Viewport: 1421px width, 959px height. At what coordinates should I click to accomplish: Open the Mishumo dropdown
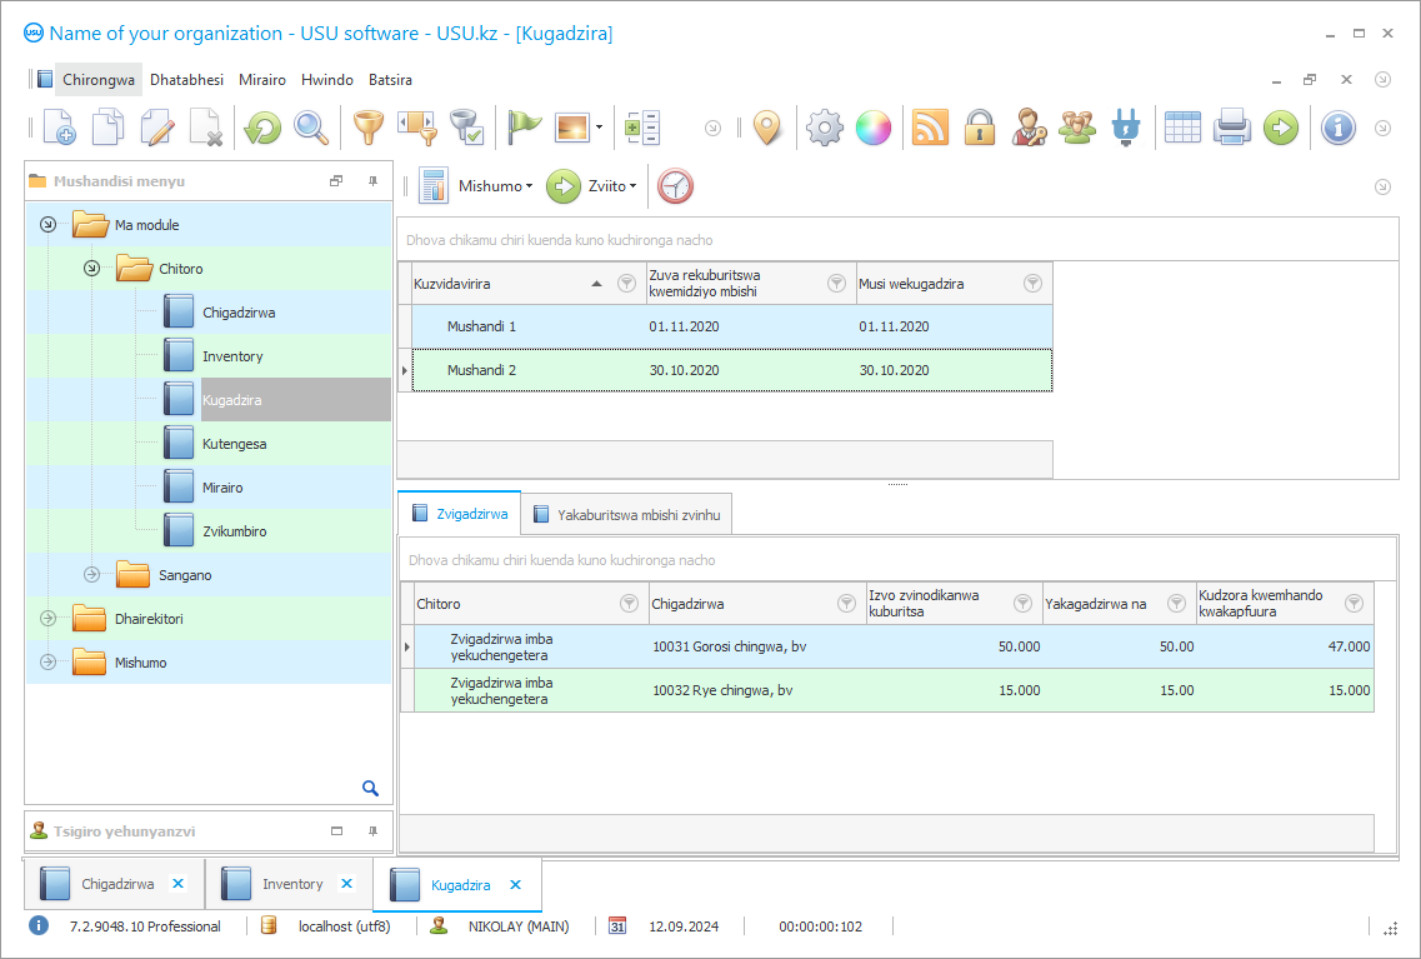[x=494, y=186]
